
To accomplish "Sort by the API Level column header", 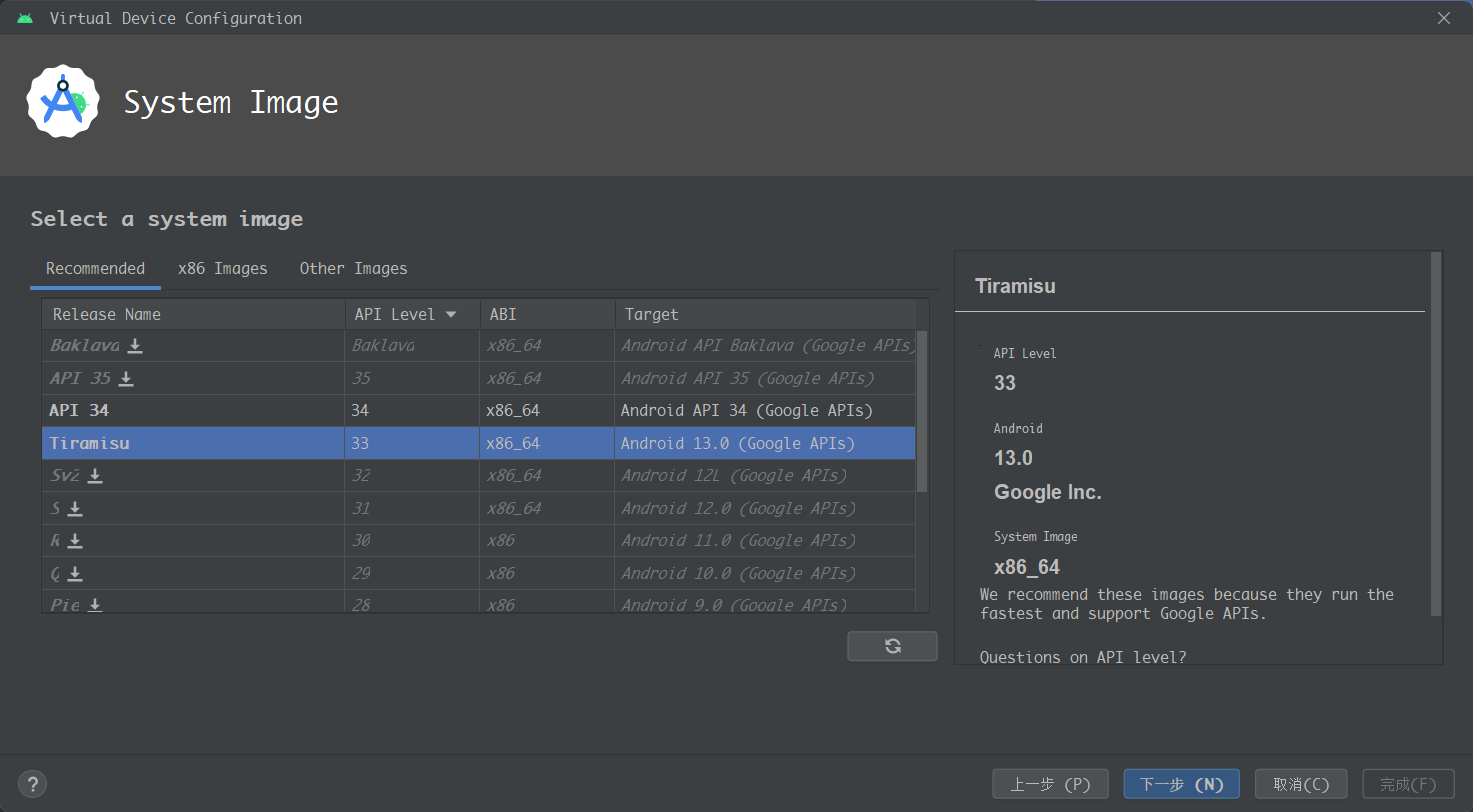I will point(412,314).
